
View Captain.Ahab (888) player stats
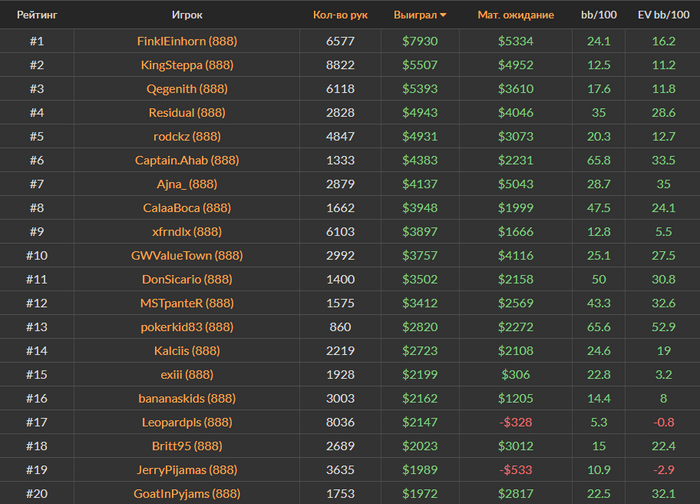(187, 160)
